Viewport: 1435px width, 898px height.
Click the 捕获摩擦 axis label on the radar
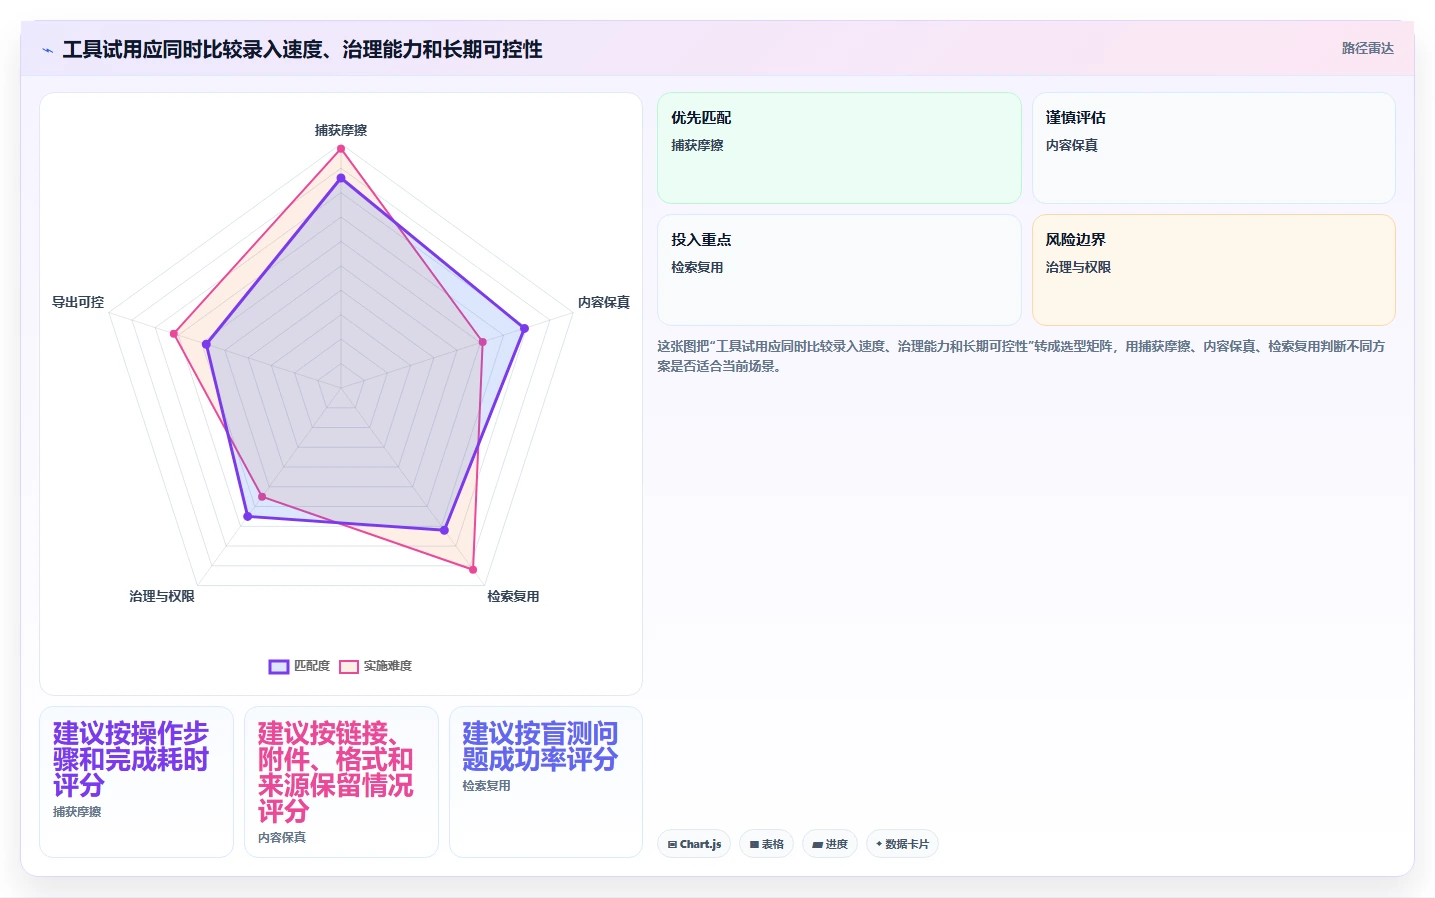341,130
